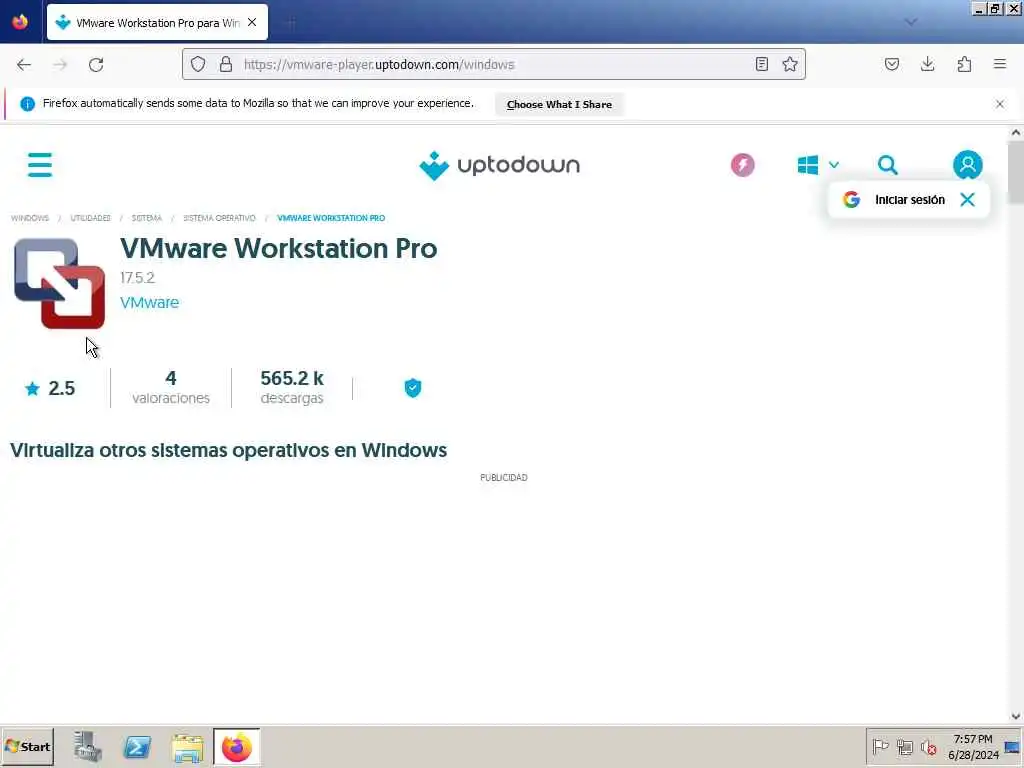Screen dimensions: 1024x768
Task: Click the muted volume tray icon
Action: click(928, 746)
